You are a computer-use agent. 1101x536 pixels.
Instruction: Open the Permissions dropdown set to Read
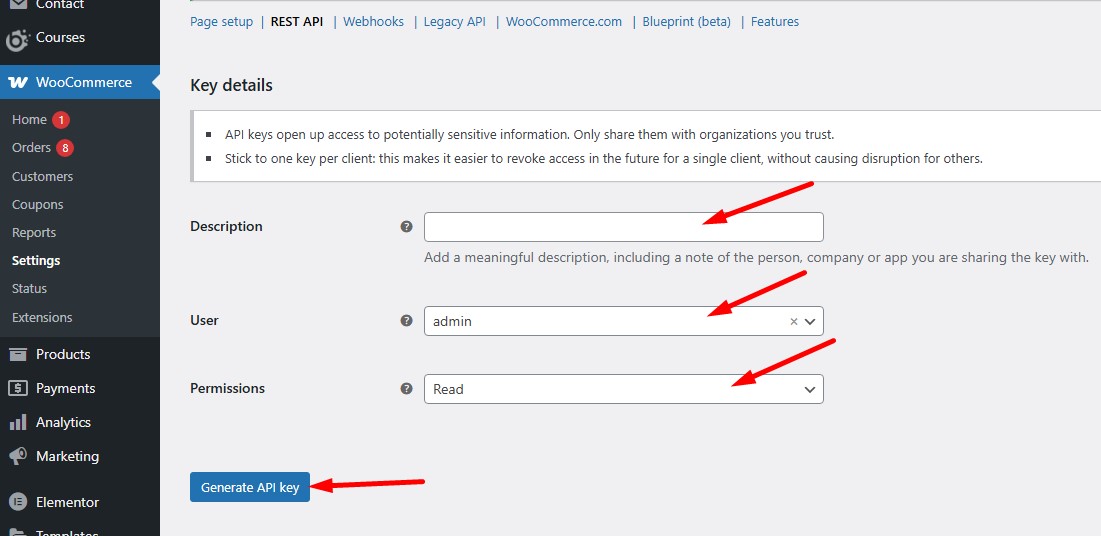(624, 389)
